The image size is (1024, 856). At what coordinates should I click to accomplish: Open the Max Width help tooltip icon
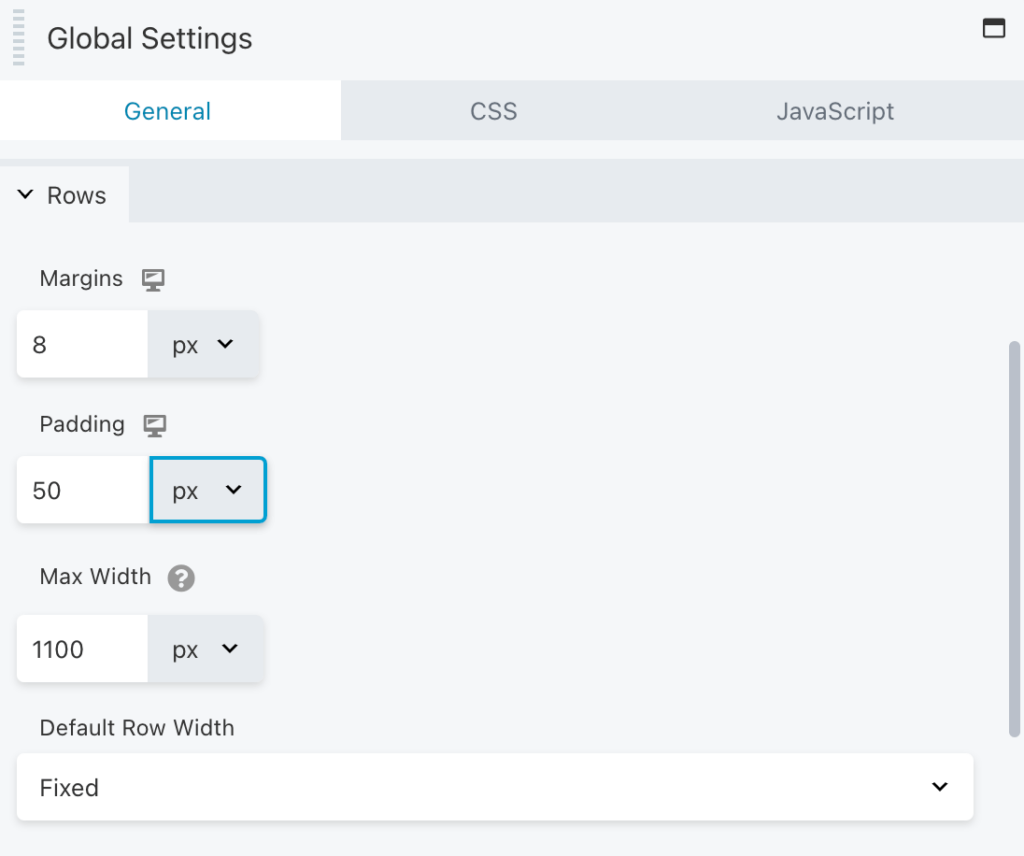[x=182, y=578]
